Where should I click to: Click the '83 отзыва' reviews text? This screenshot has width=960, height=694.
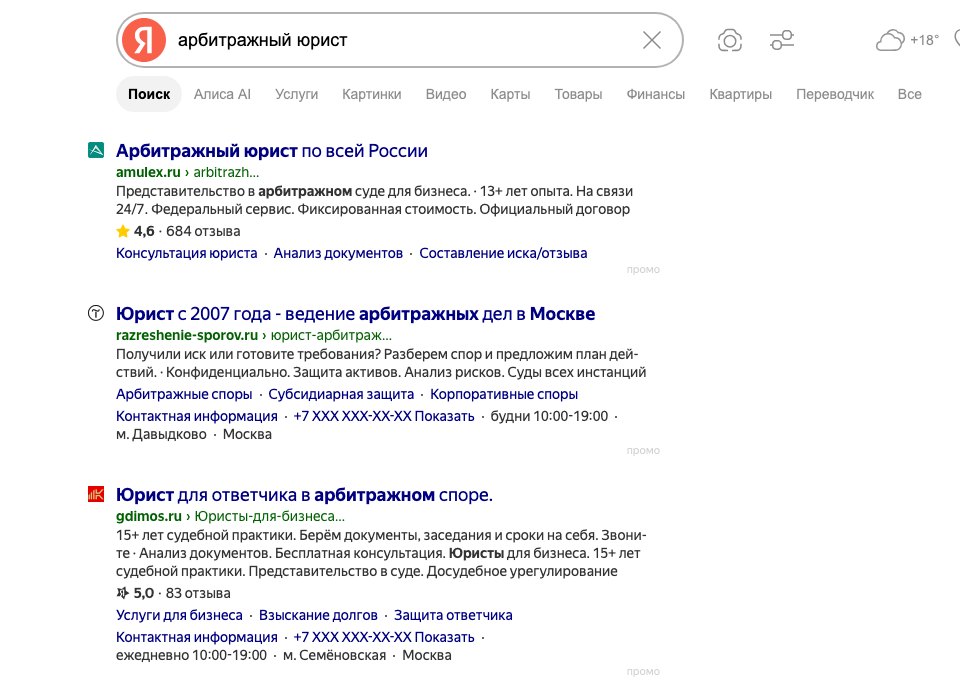pos(198,593)
